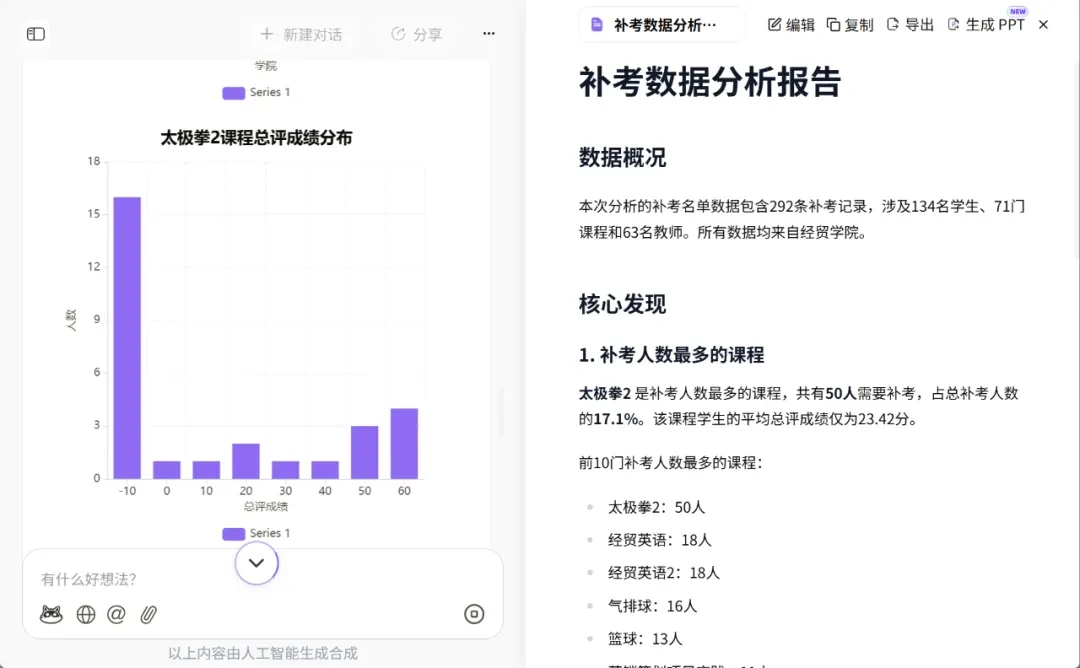Click the bar at score 50
The width and height of the screenshot is (1080, 668).
tap(364, 452)
